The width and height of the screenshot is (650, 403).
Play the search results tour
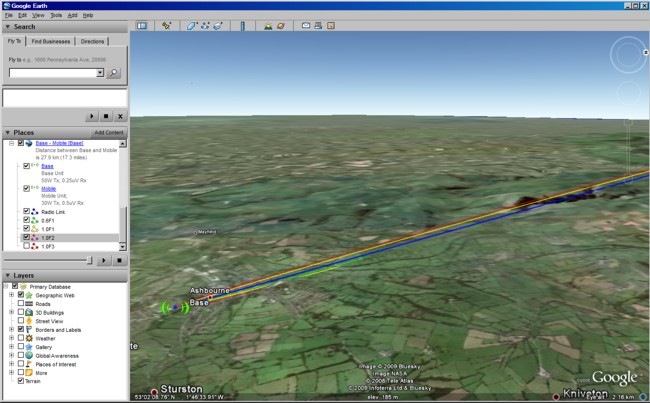pyautogui.click(x=92, y=117)
